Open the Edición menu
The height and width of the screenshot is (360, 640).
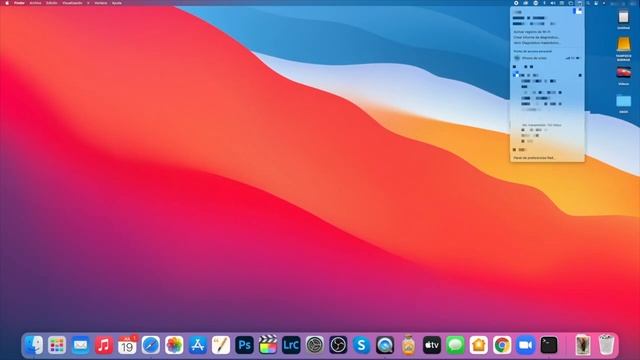click(x=51, y=3)
